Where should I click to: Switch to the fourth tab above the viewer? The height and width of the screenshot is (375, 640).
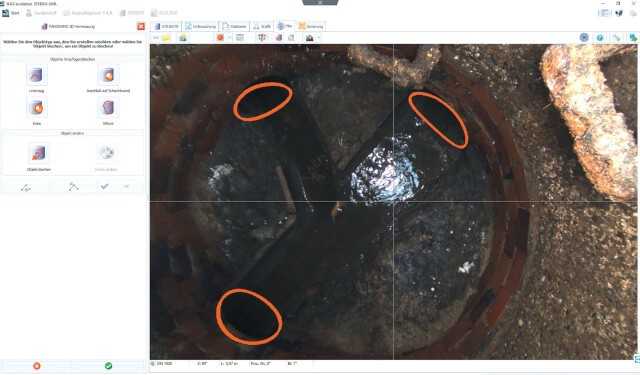tap(262, 26)
